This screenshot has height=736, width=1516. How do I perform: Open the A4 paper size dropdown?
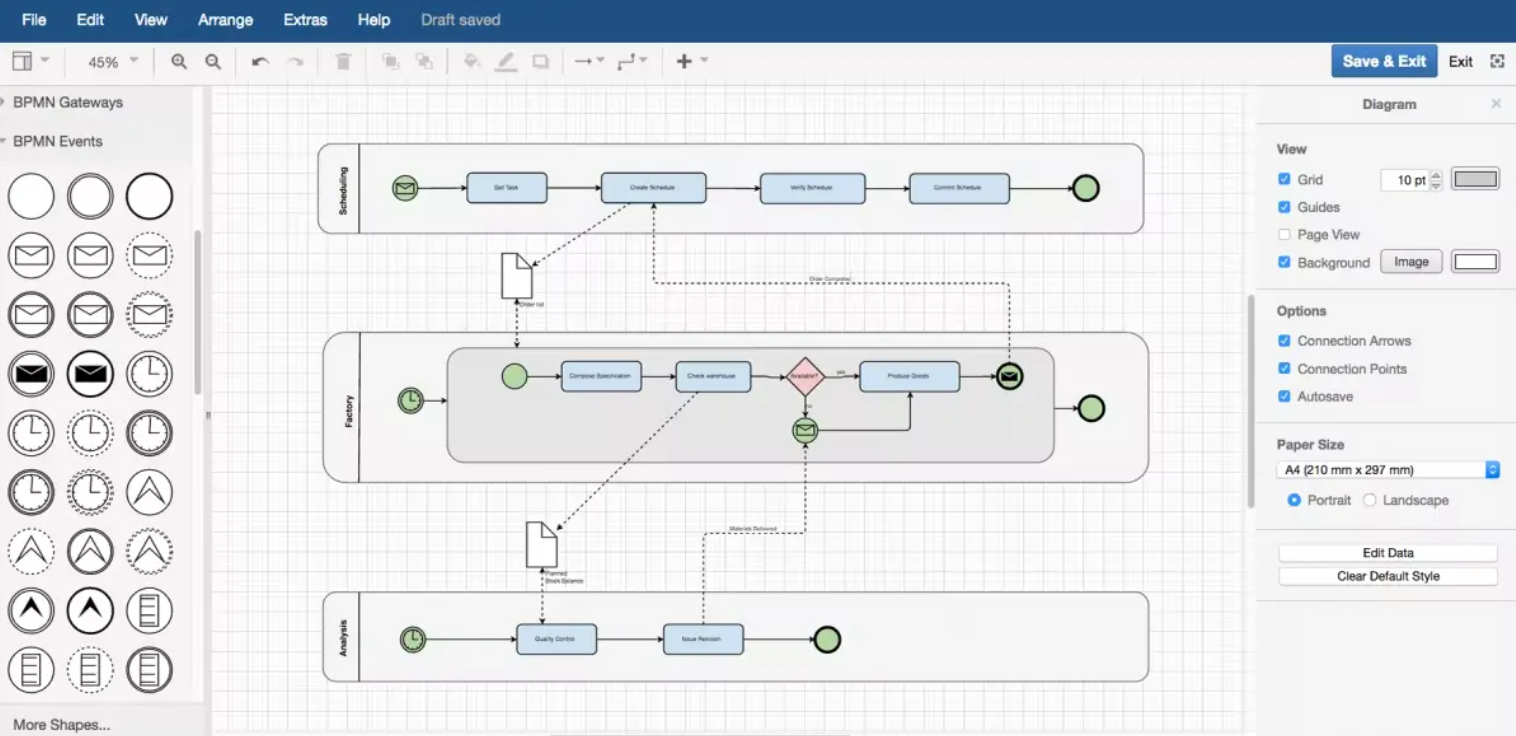tap(1388, 470)
